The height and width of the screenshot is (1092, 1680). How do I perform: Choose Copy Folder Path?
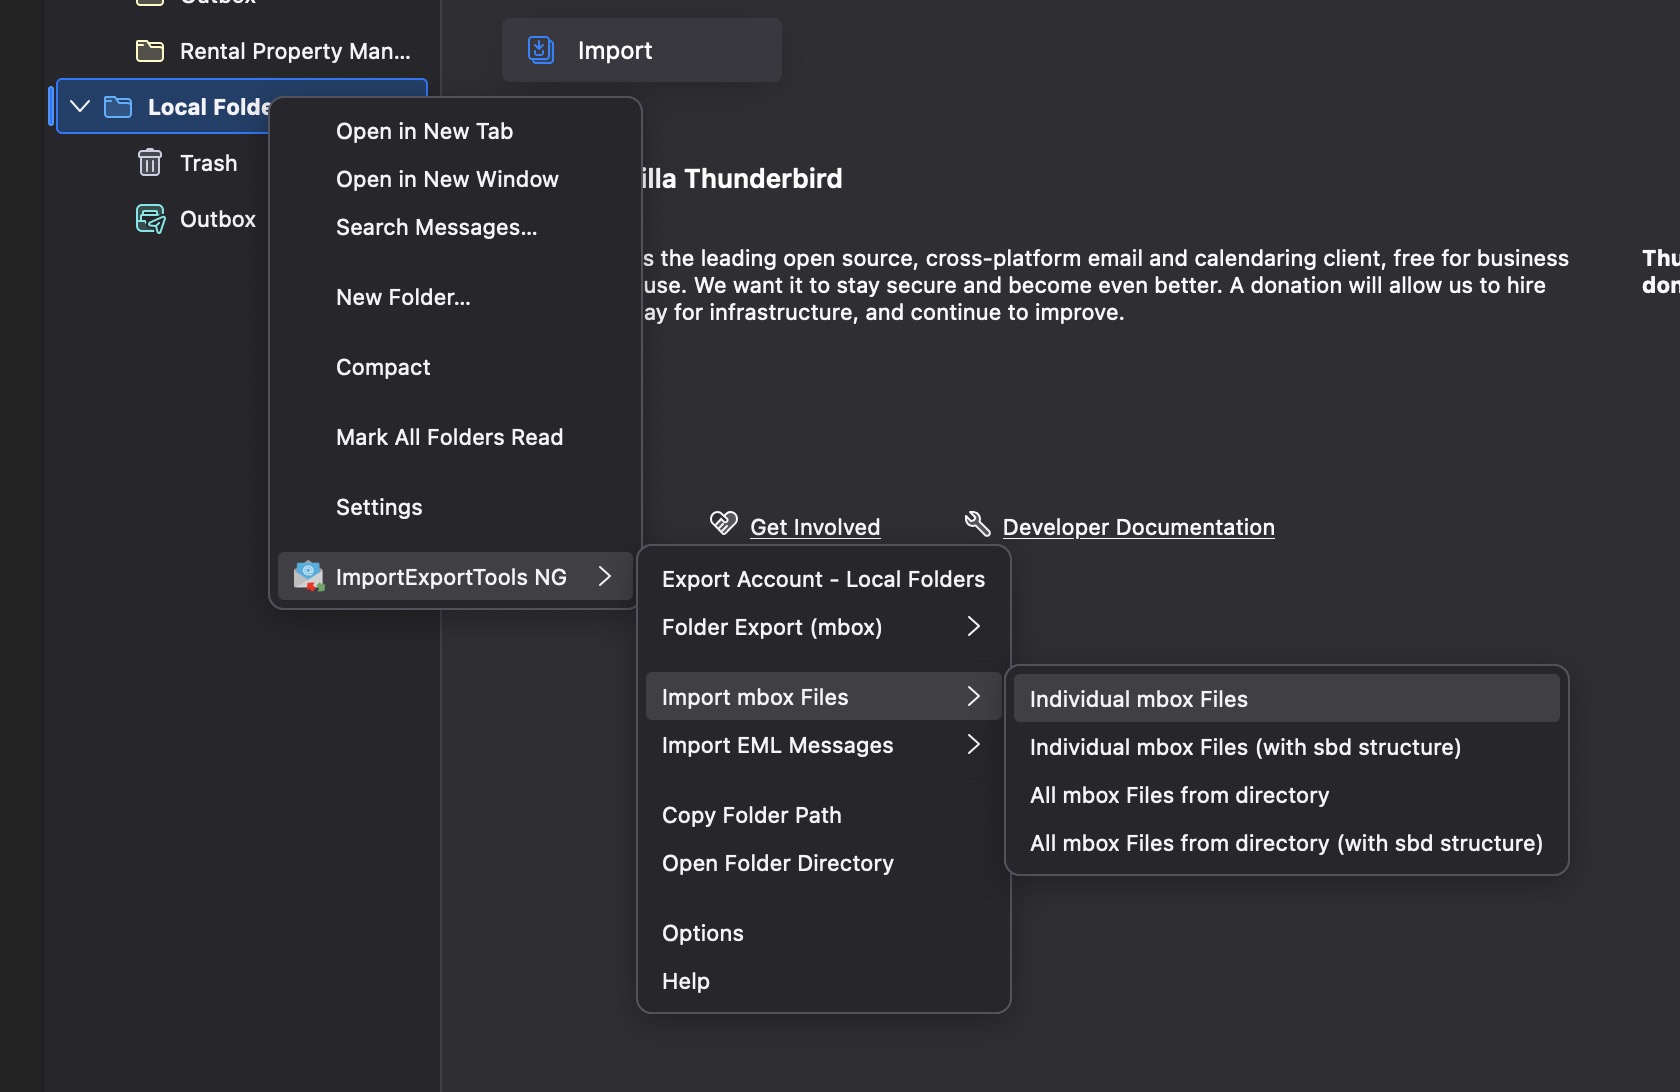(823, 815)
